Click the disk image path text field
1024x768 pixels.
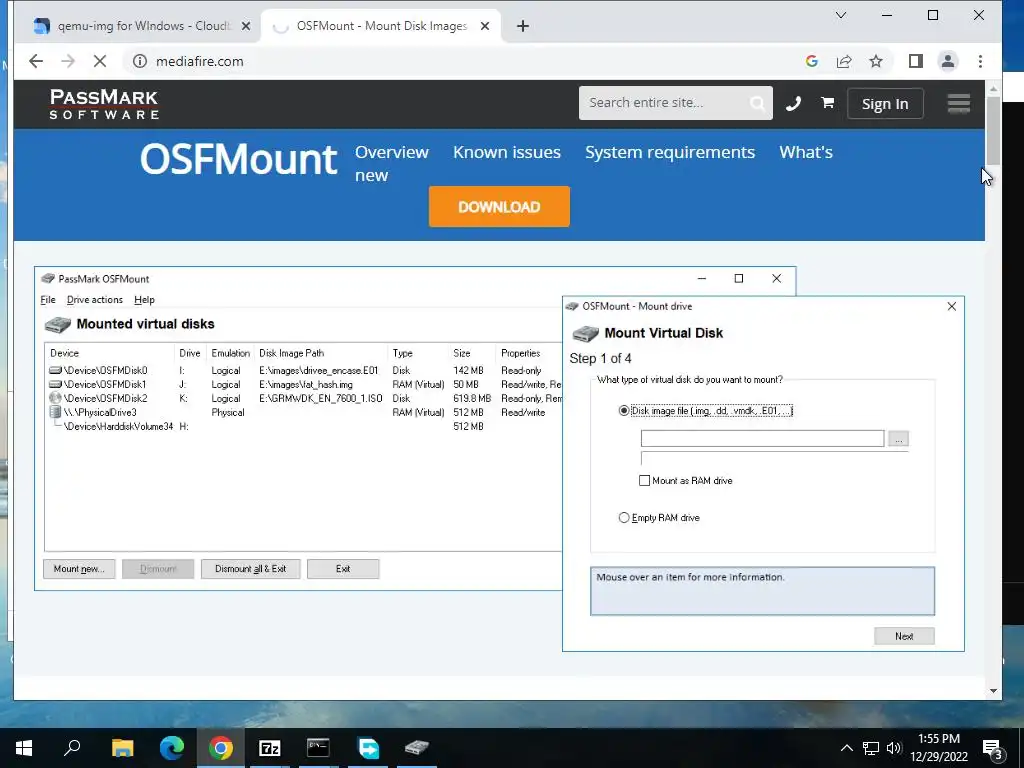coord(762,439)
